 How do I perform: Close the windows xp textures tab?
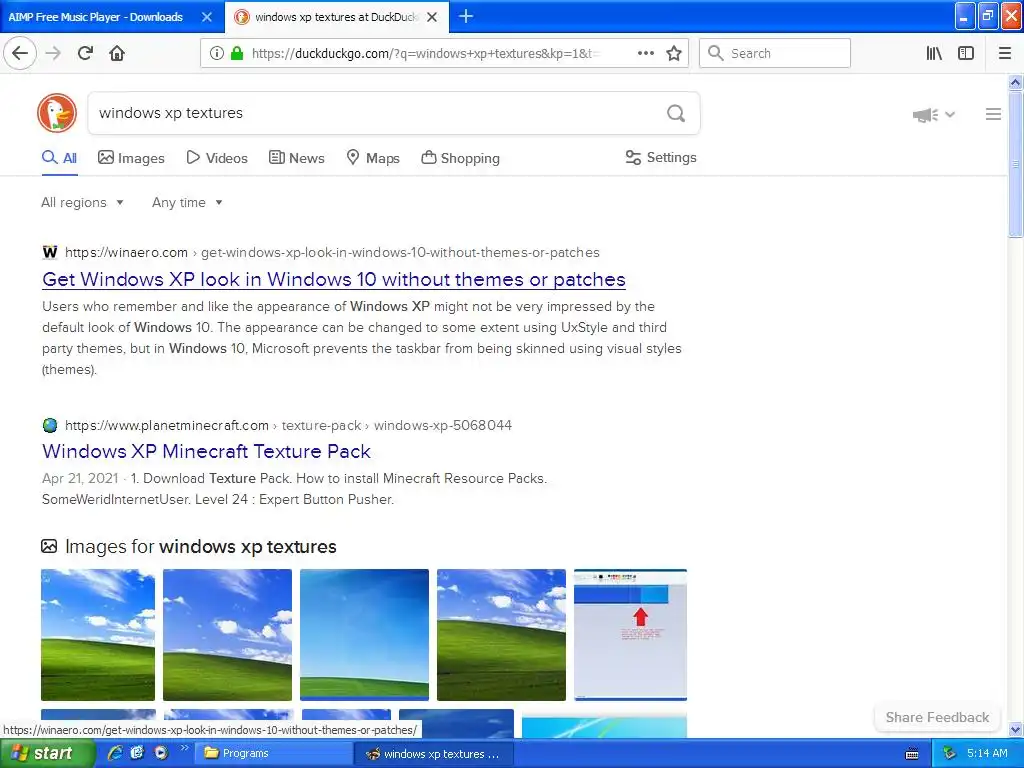click(x=432, y=17)
